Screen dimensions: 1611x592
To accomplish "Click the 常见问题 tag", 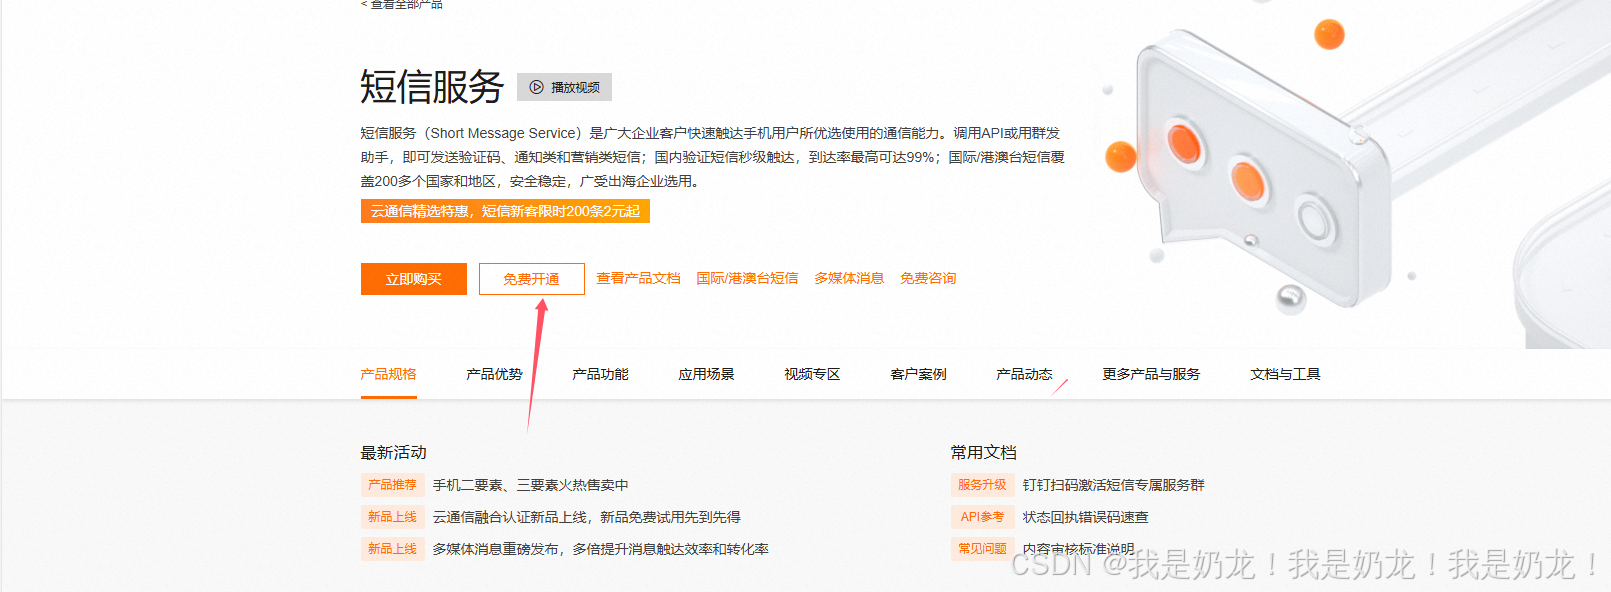I will [x=983, y=549].
